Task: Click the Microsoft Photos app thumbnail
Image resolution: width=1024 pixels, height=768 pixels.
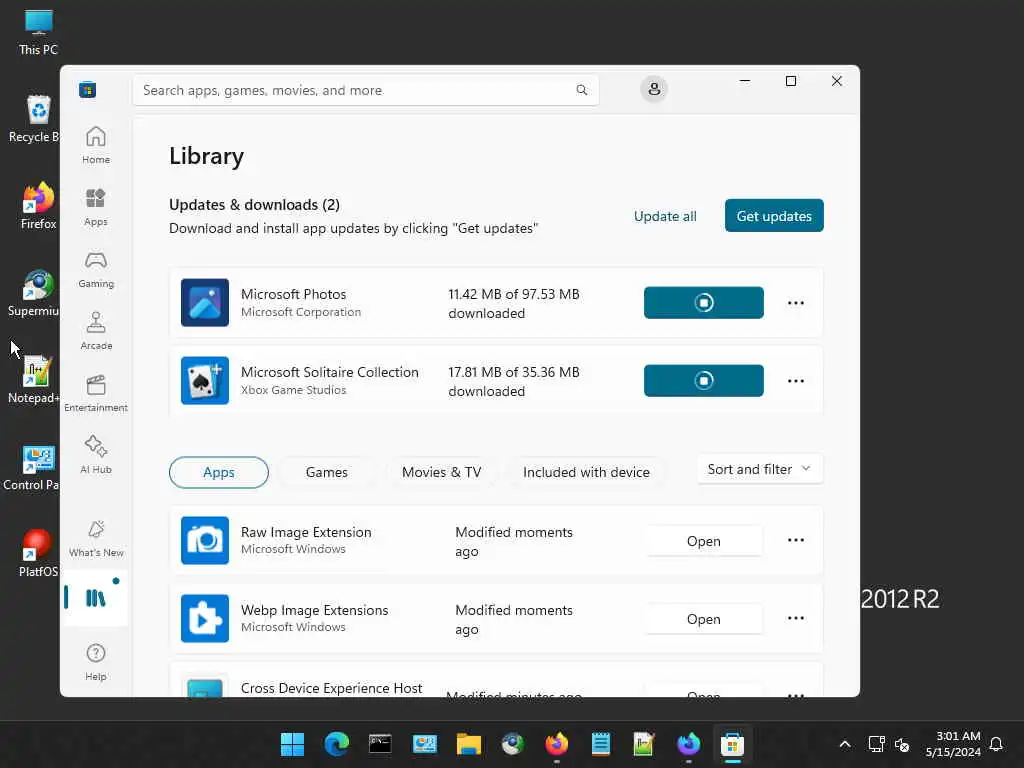Action: (204, 302)
